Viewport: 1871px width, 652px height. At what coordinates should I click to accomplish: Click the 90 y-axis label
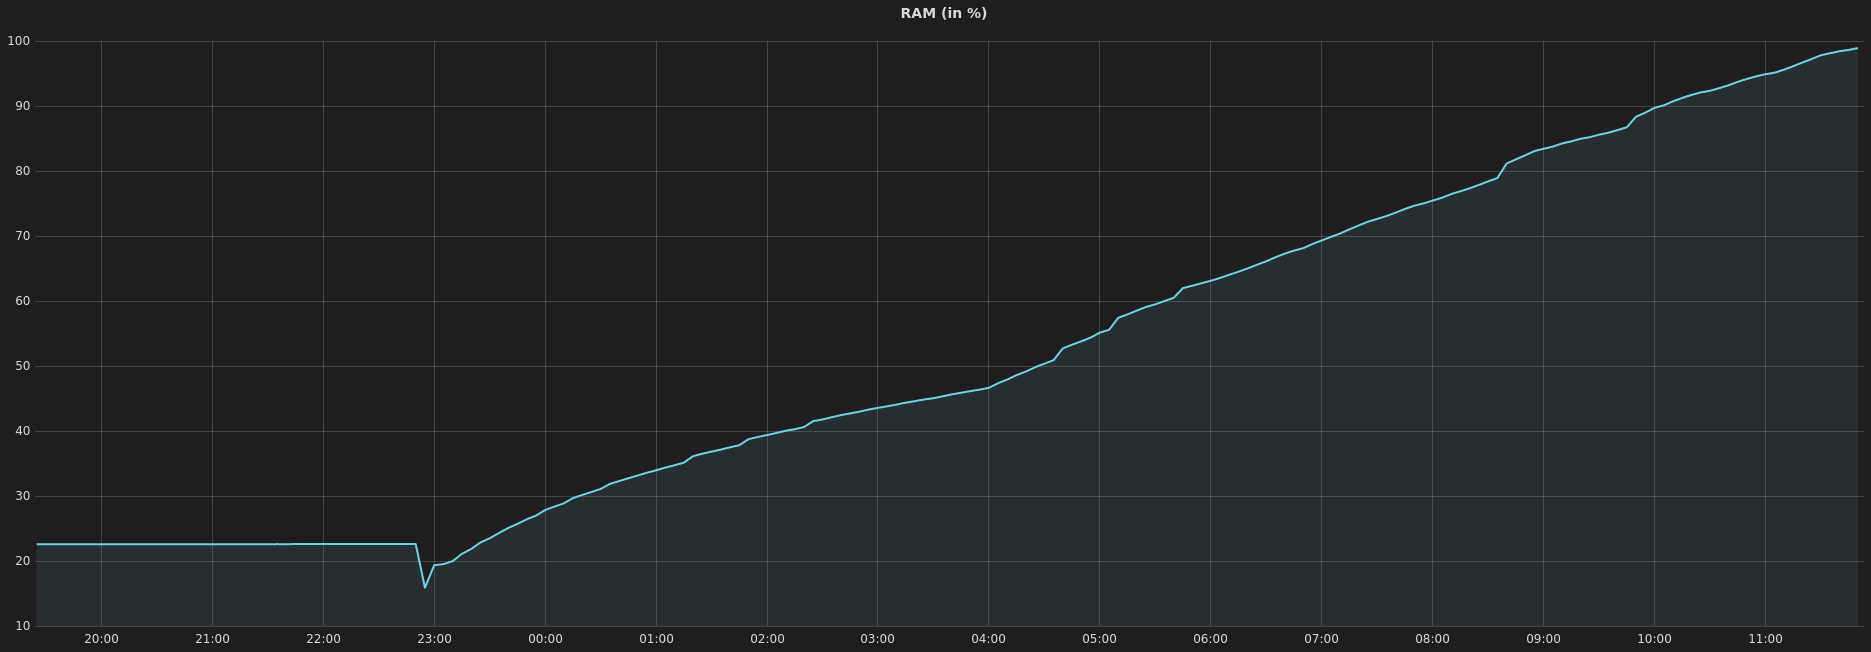[22, 106]
